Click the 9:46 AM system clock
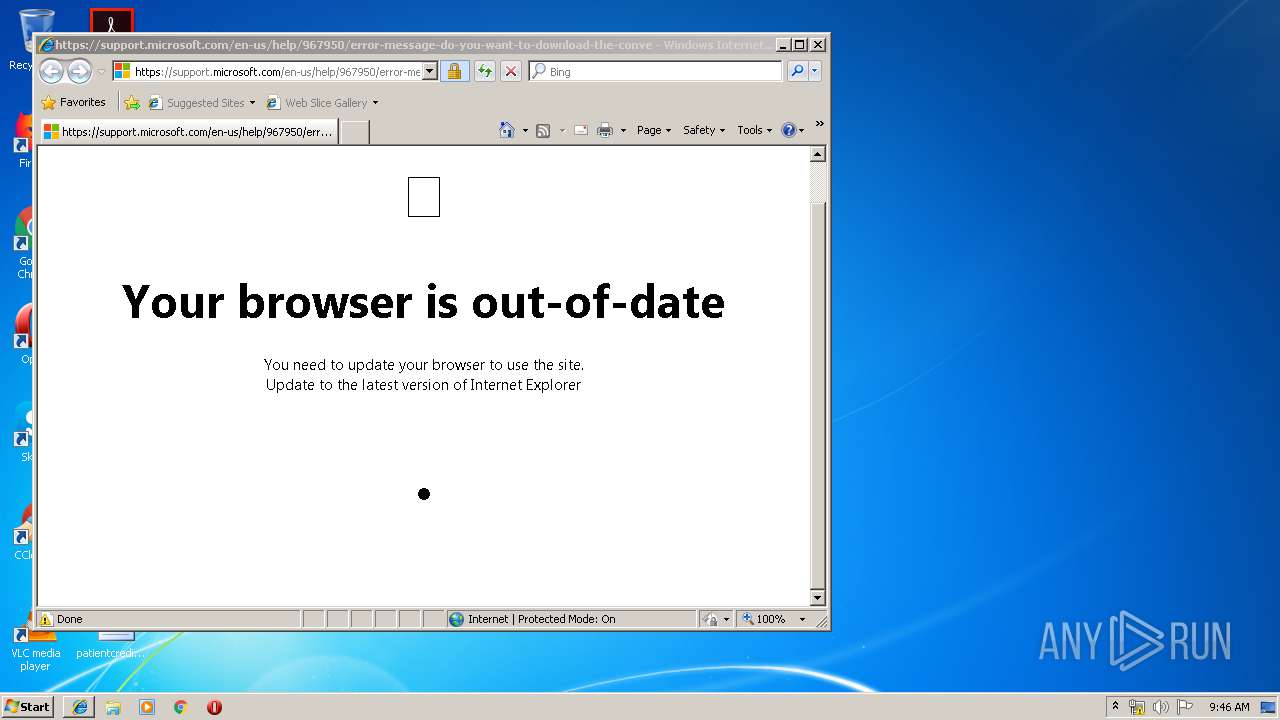1280x720 pixels. tap(1229, 707)
